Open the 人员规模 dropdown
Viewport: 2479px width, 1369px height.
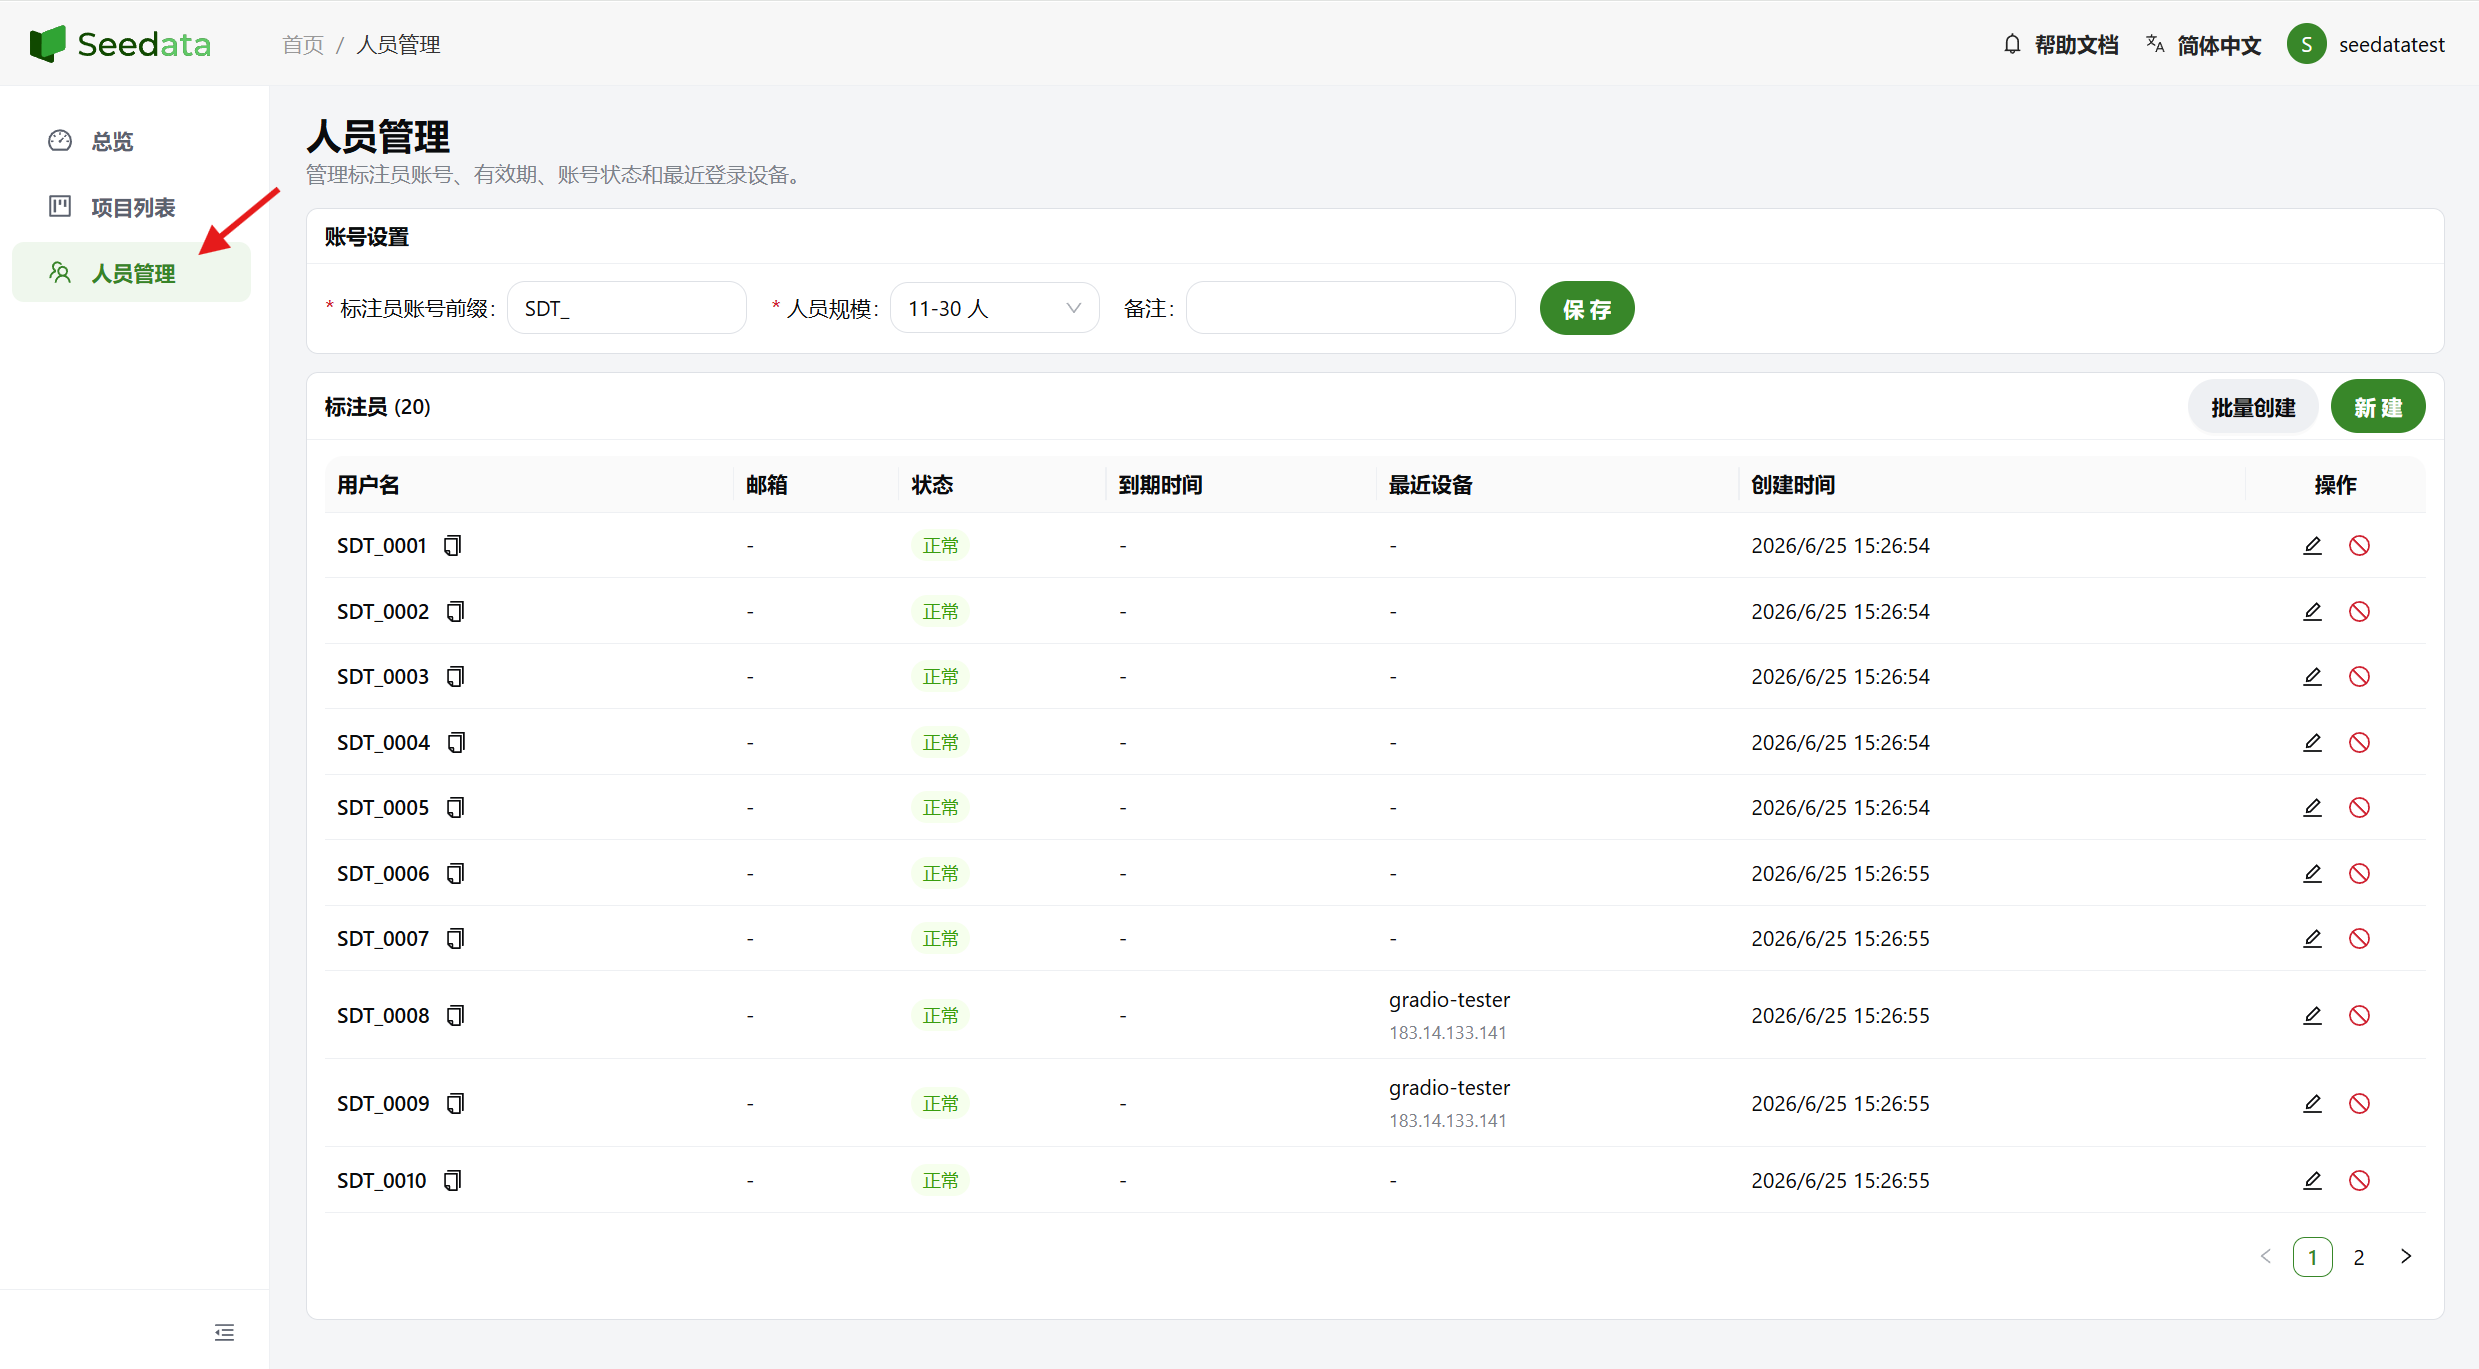(994, 308)
